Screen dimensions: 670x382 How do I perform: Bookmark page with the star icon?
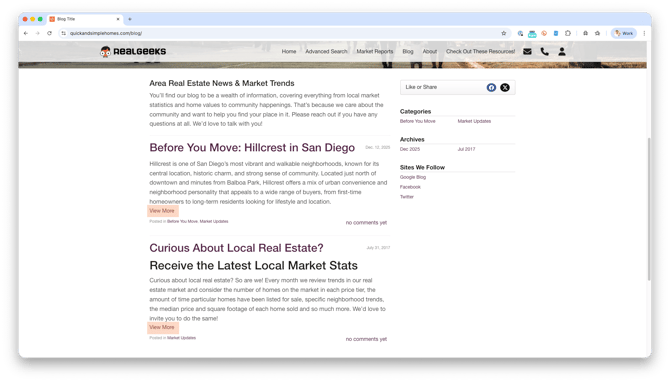[504, 33]
